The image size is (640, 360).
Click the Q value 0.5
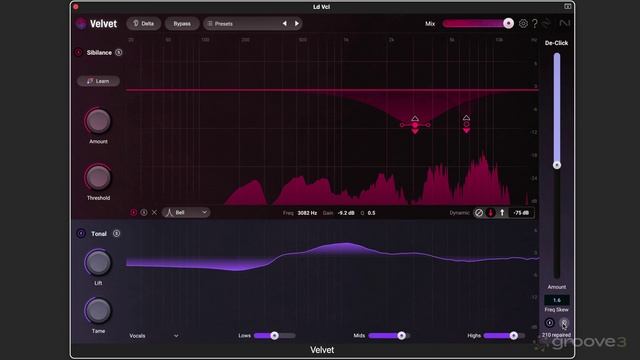(371, 213)
